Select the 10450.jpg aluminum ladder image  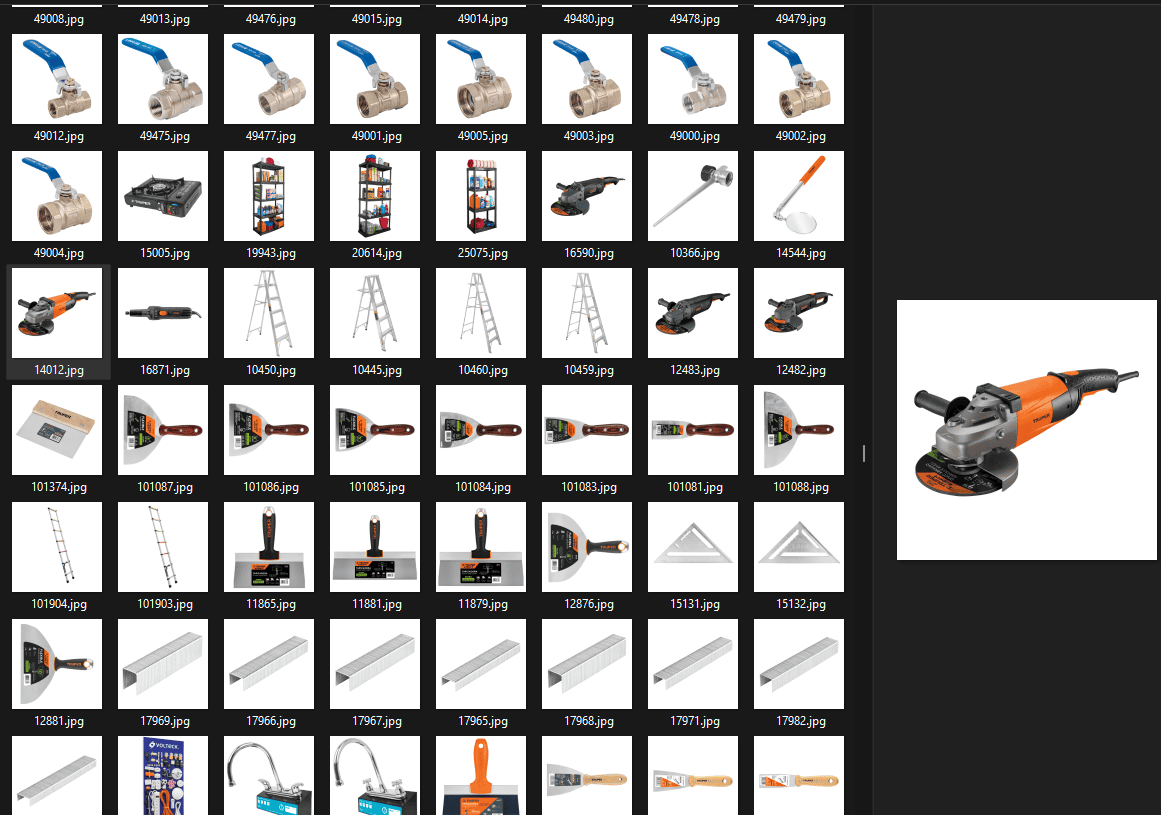pos(269,313)
